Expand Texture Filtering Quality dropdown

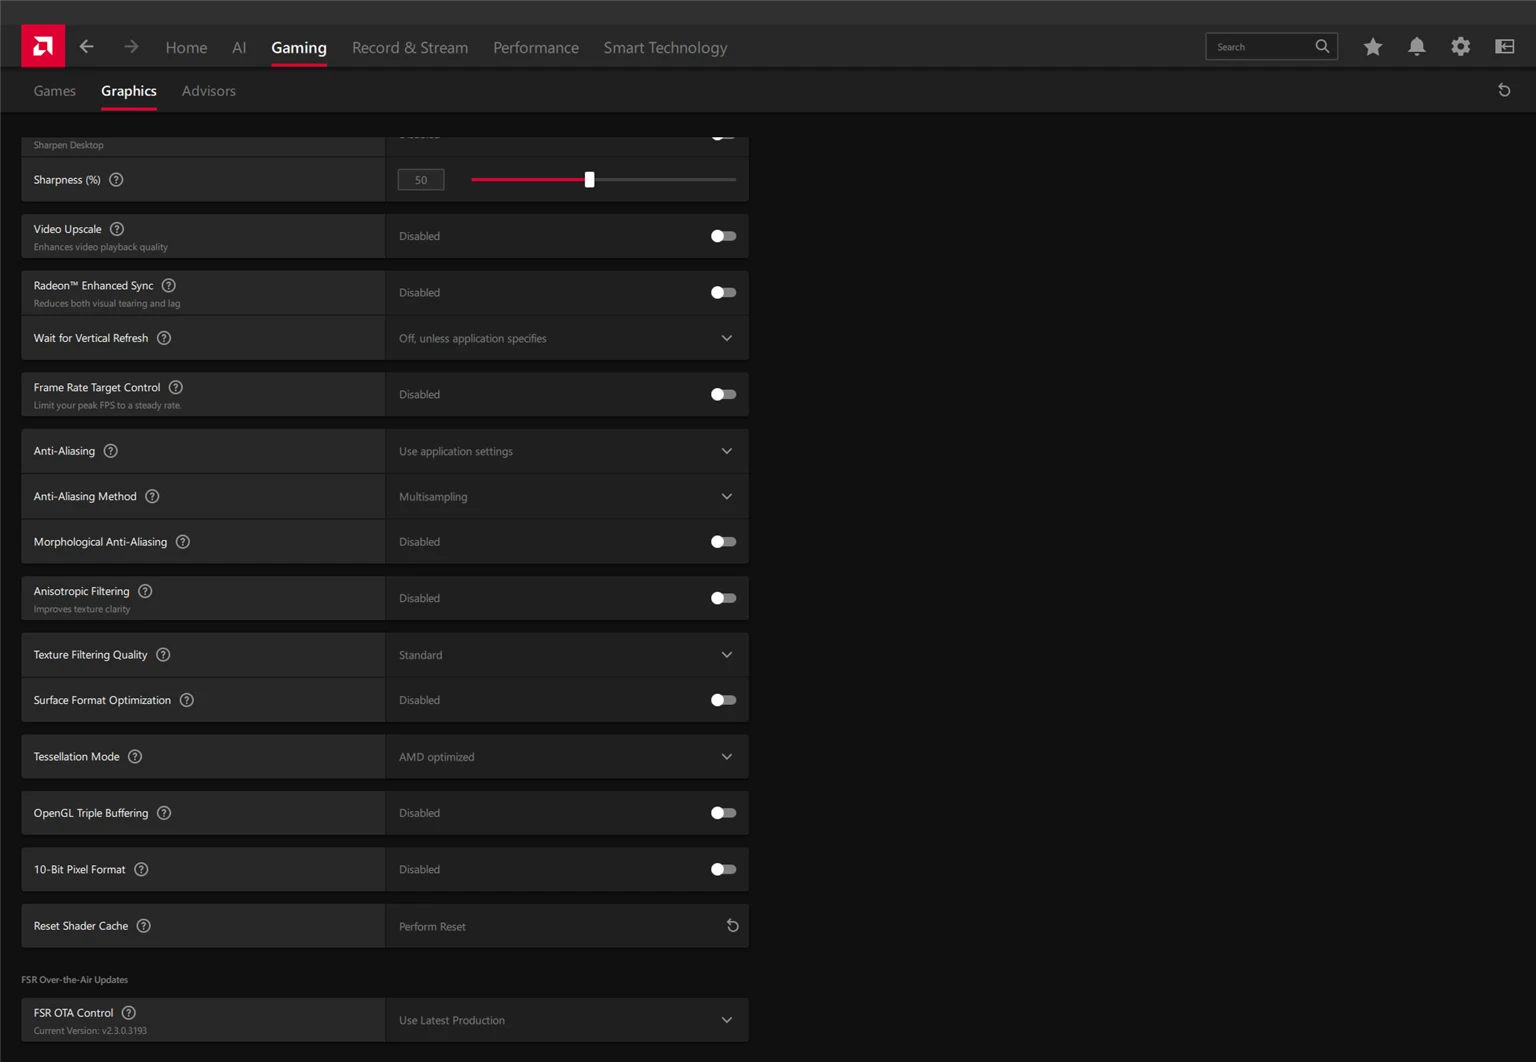tap(567, 656)
